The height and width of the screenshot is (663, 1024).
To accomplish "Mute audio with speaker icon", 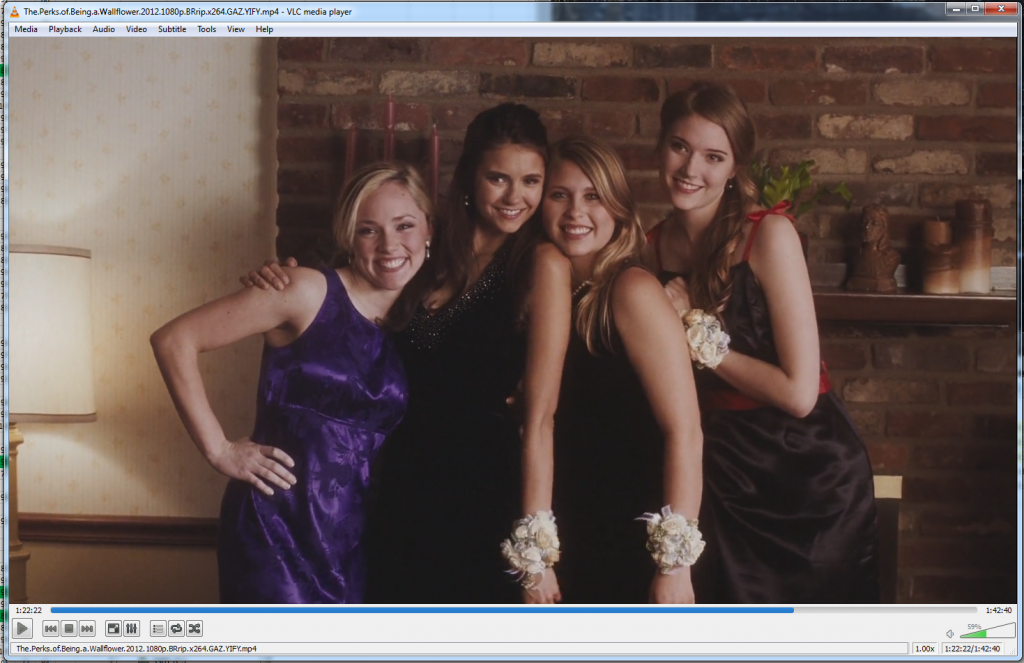I will click(950, 633).
